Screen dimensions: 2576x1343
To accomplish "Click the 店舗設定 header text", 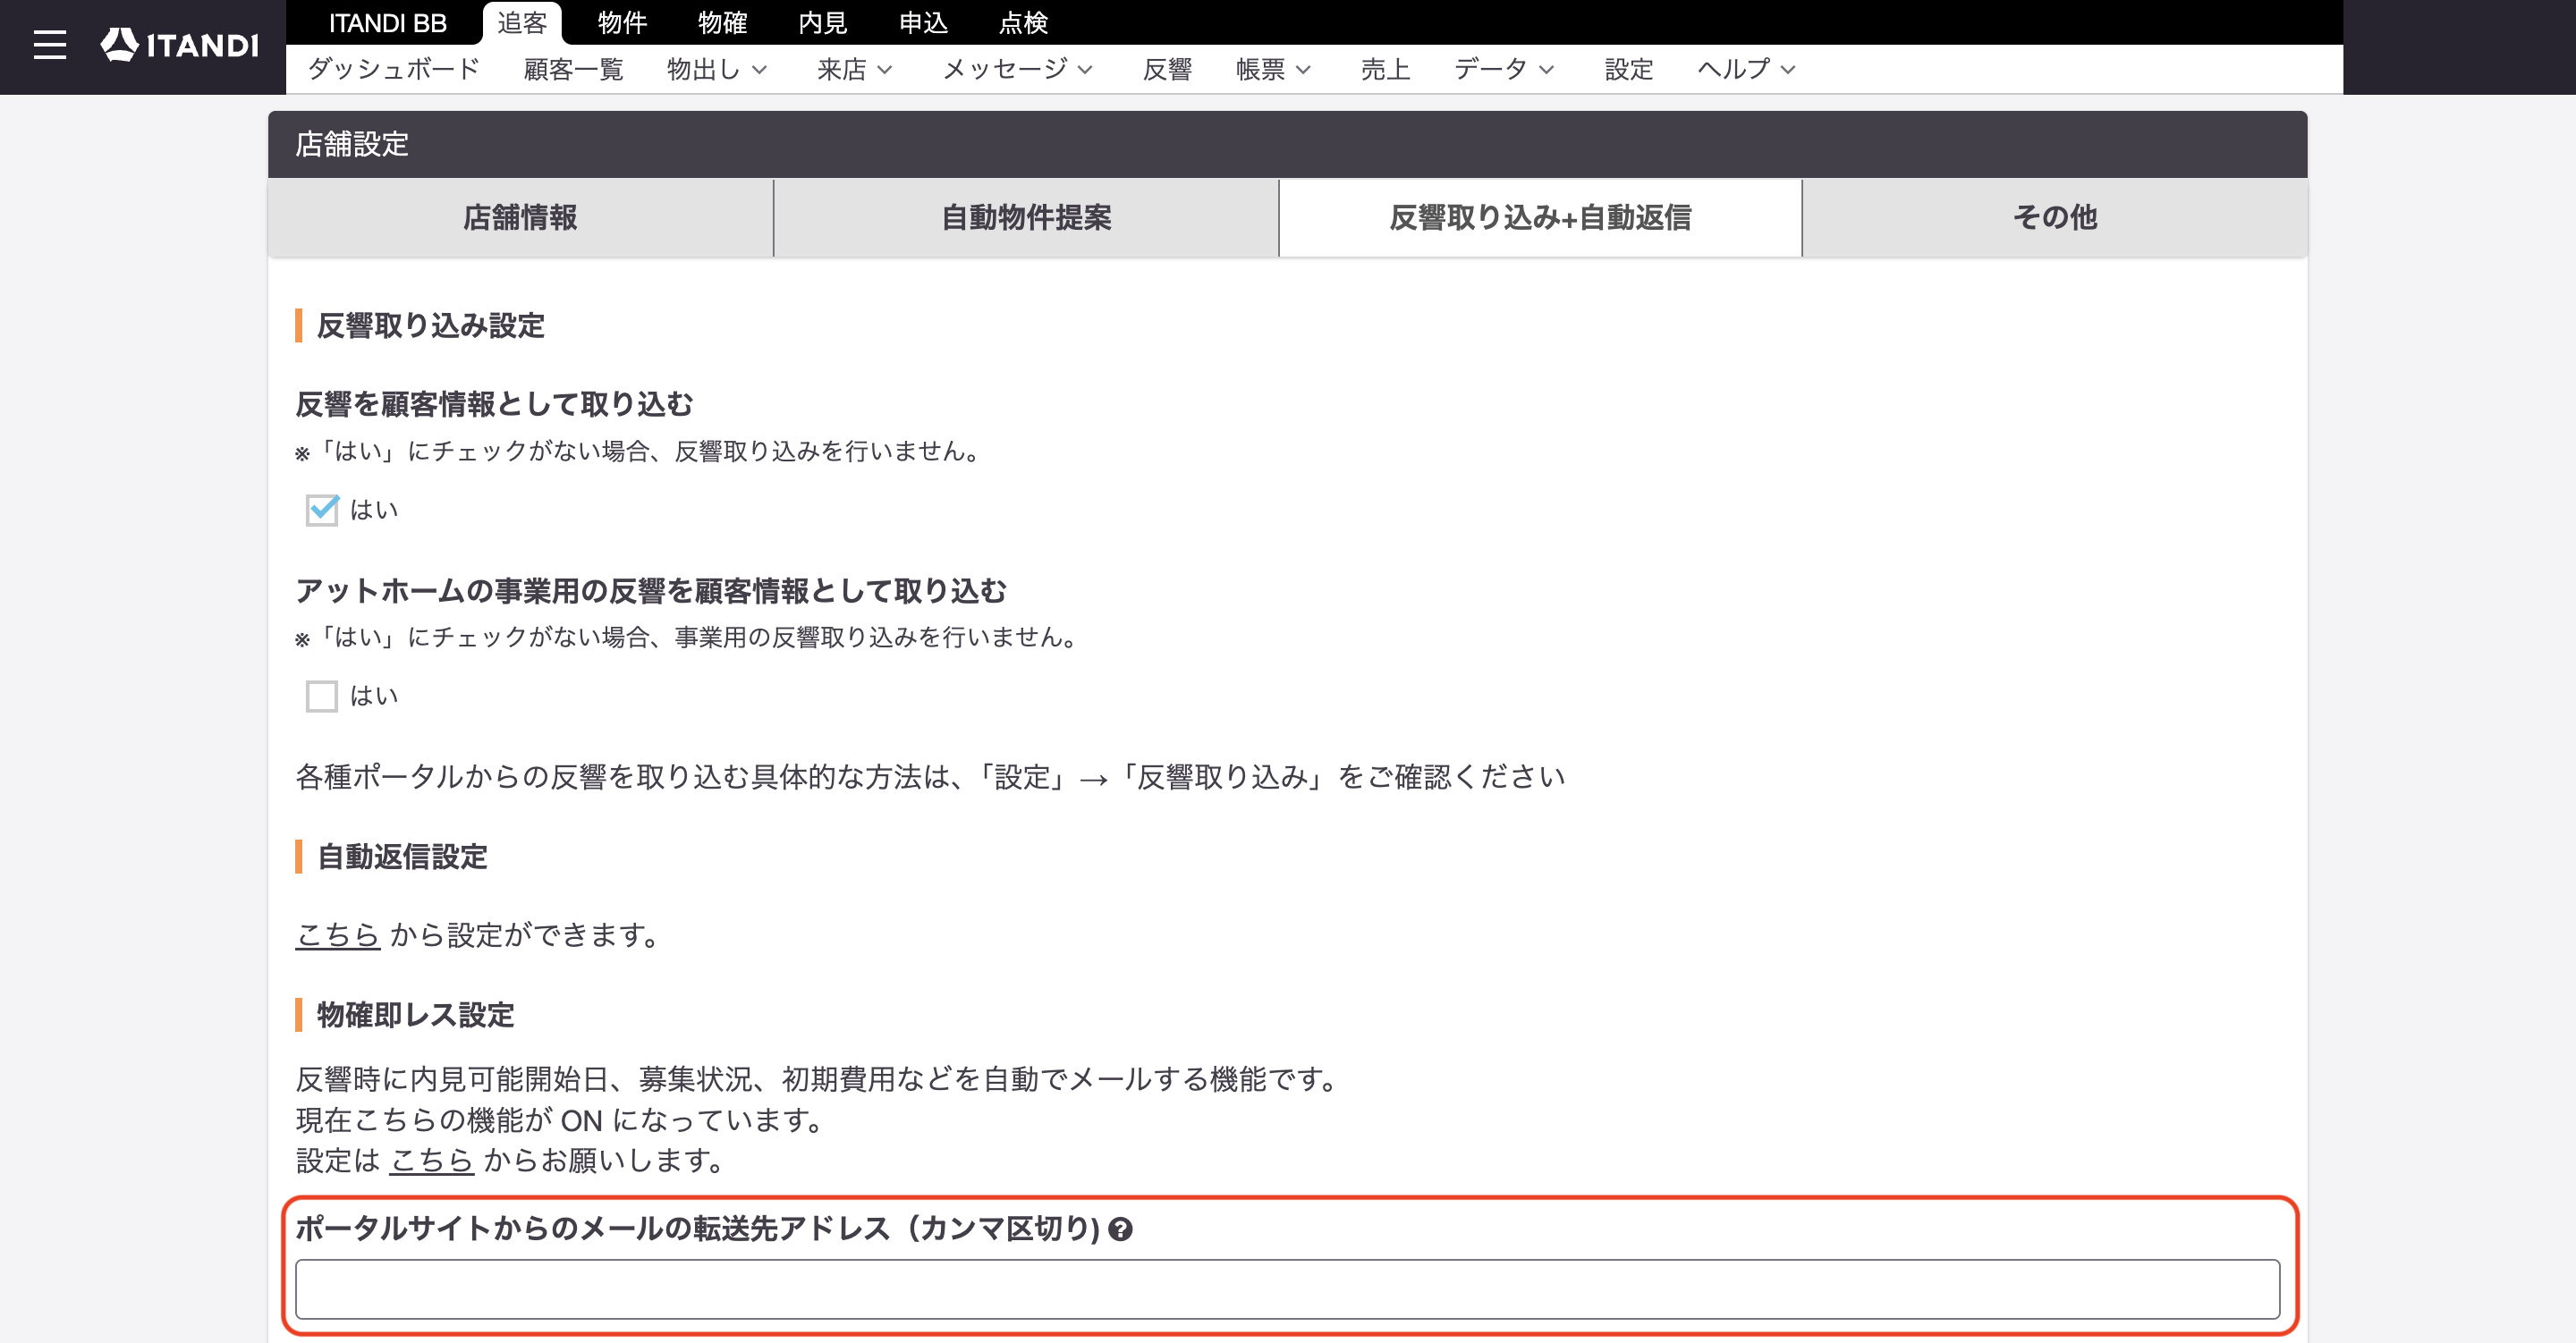I will (x=352, y=145).
